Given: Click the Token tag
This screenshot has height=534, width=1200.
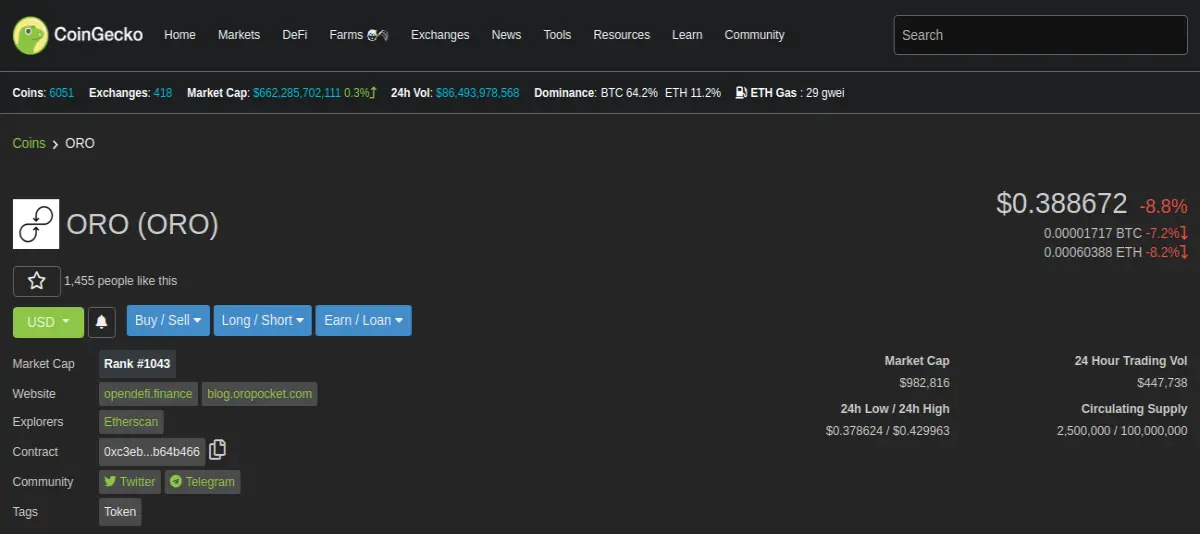Looking at the screenshot, I should (120, 512).
